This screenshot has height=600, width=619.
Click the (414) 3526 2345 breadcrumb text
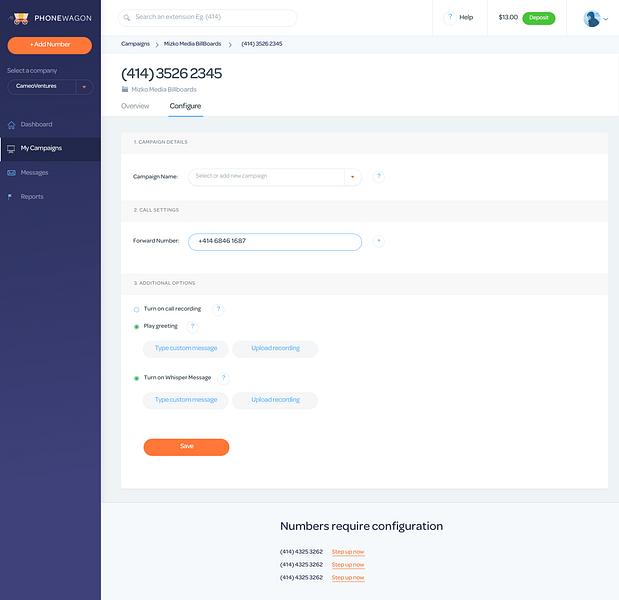[262, 44]
